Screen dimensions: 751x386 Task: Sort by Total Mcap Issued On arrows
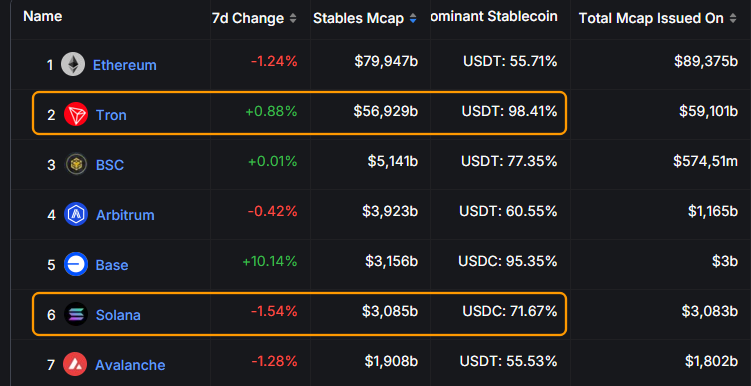pyautogui.click(x=732, y=19)
